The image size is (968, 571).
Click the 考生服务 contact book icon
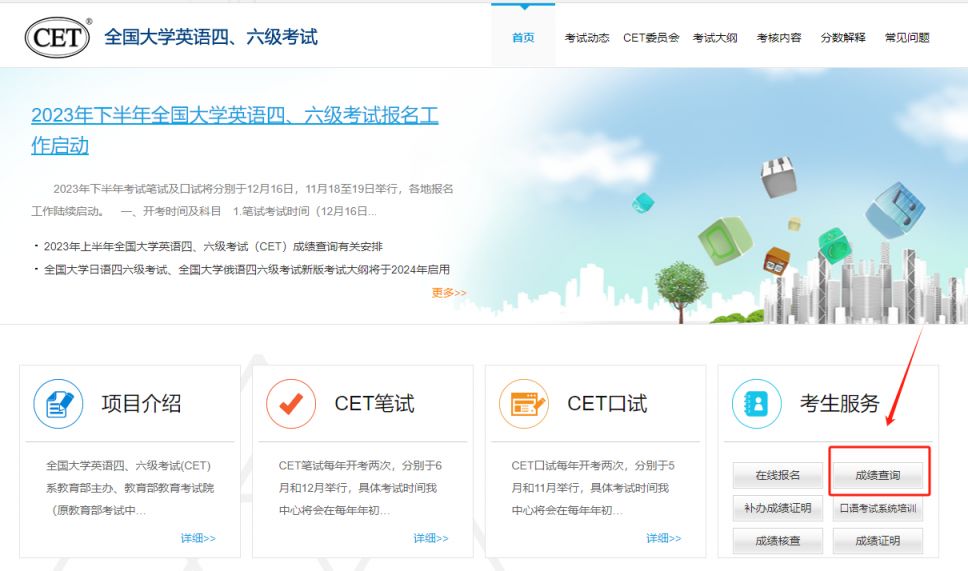tap(756, 404)
